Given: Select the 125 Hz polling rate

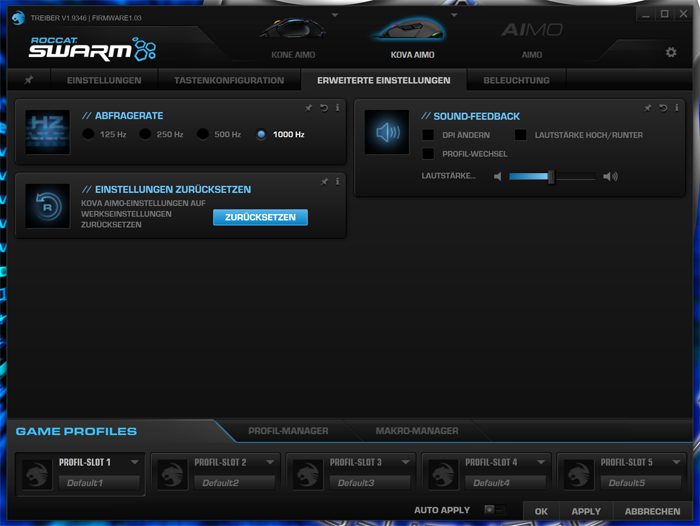Looking at the screenshot, I should 89,134.
